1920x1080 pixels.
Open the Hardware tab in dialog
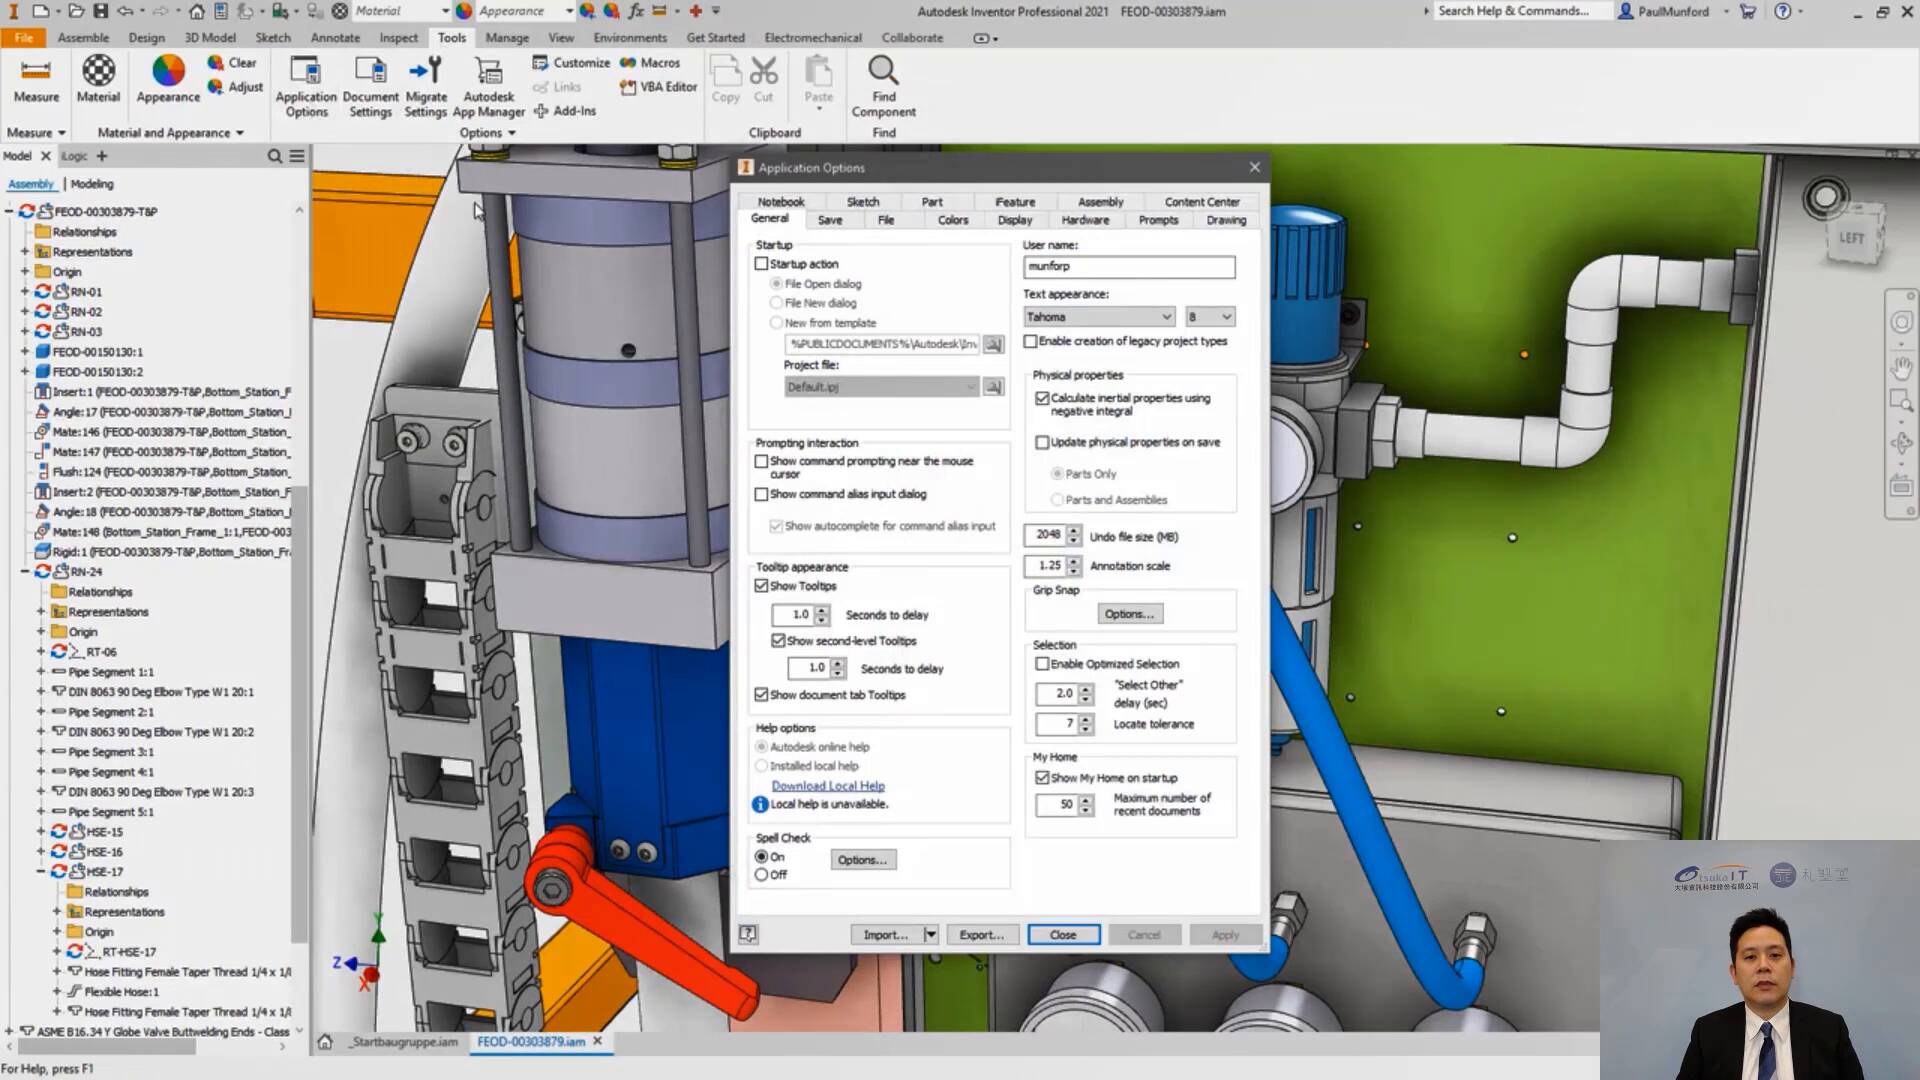[1085, 220]
